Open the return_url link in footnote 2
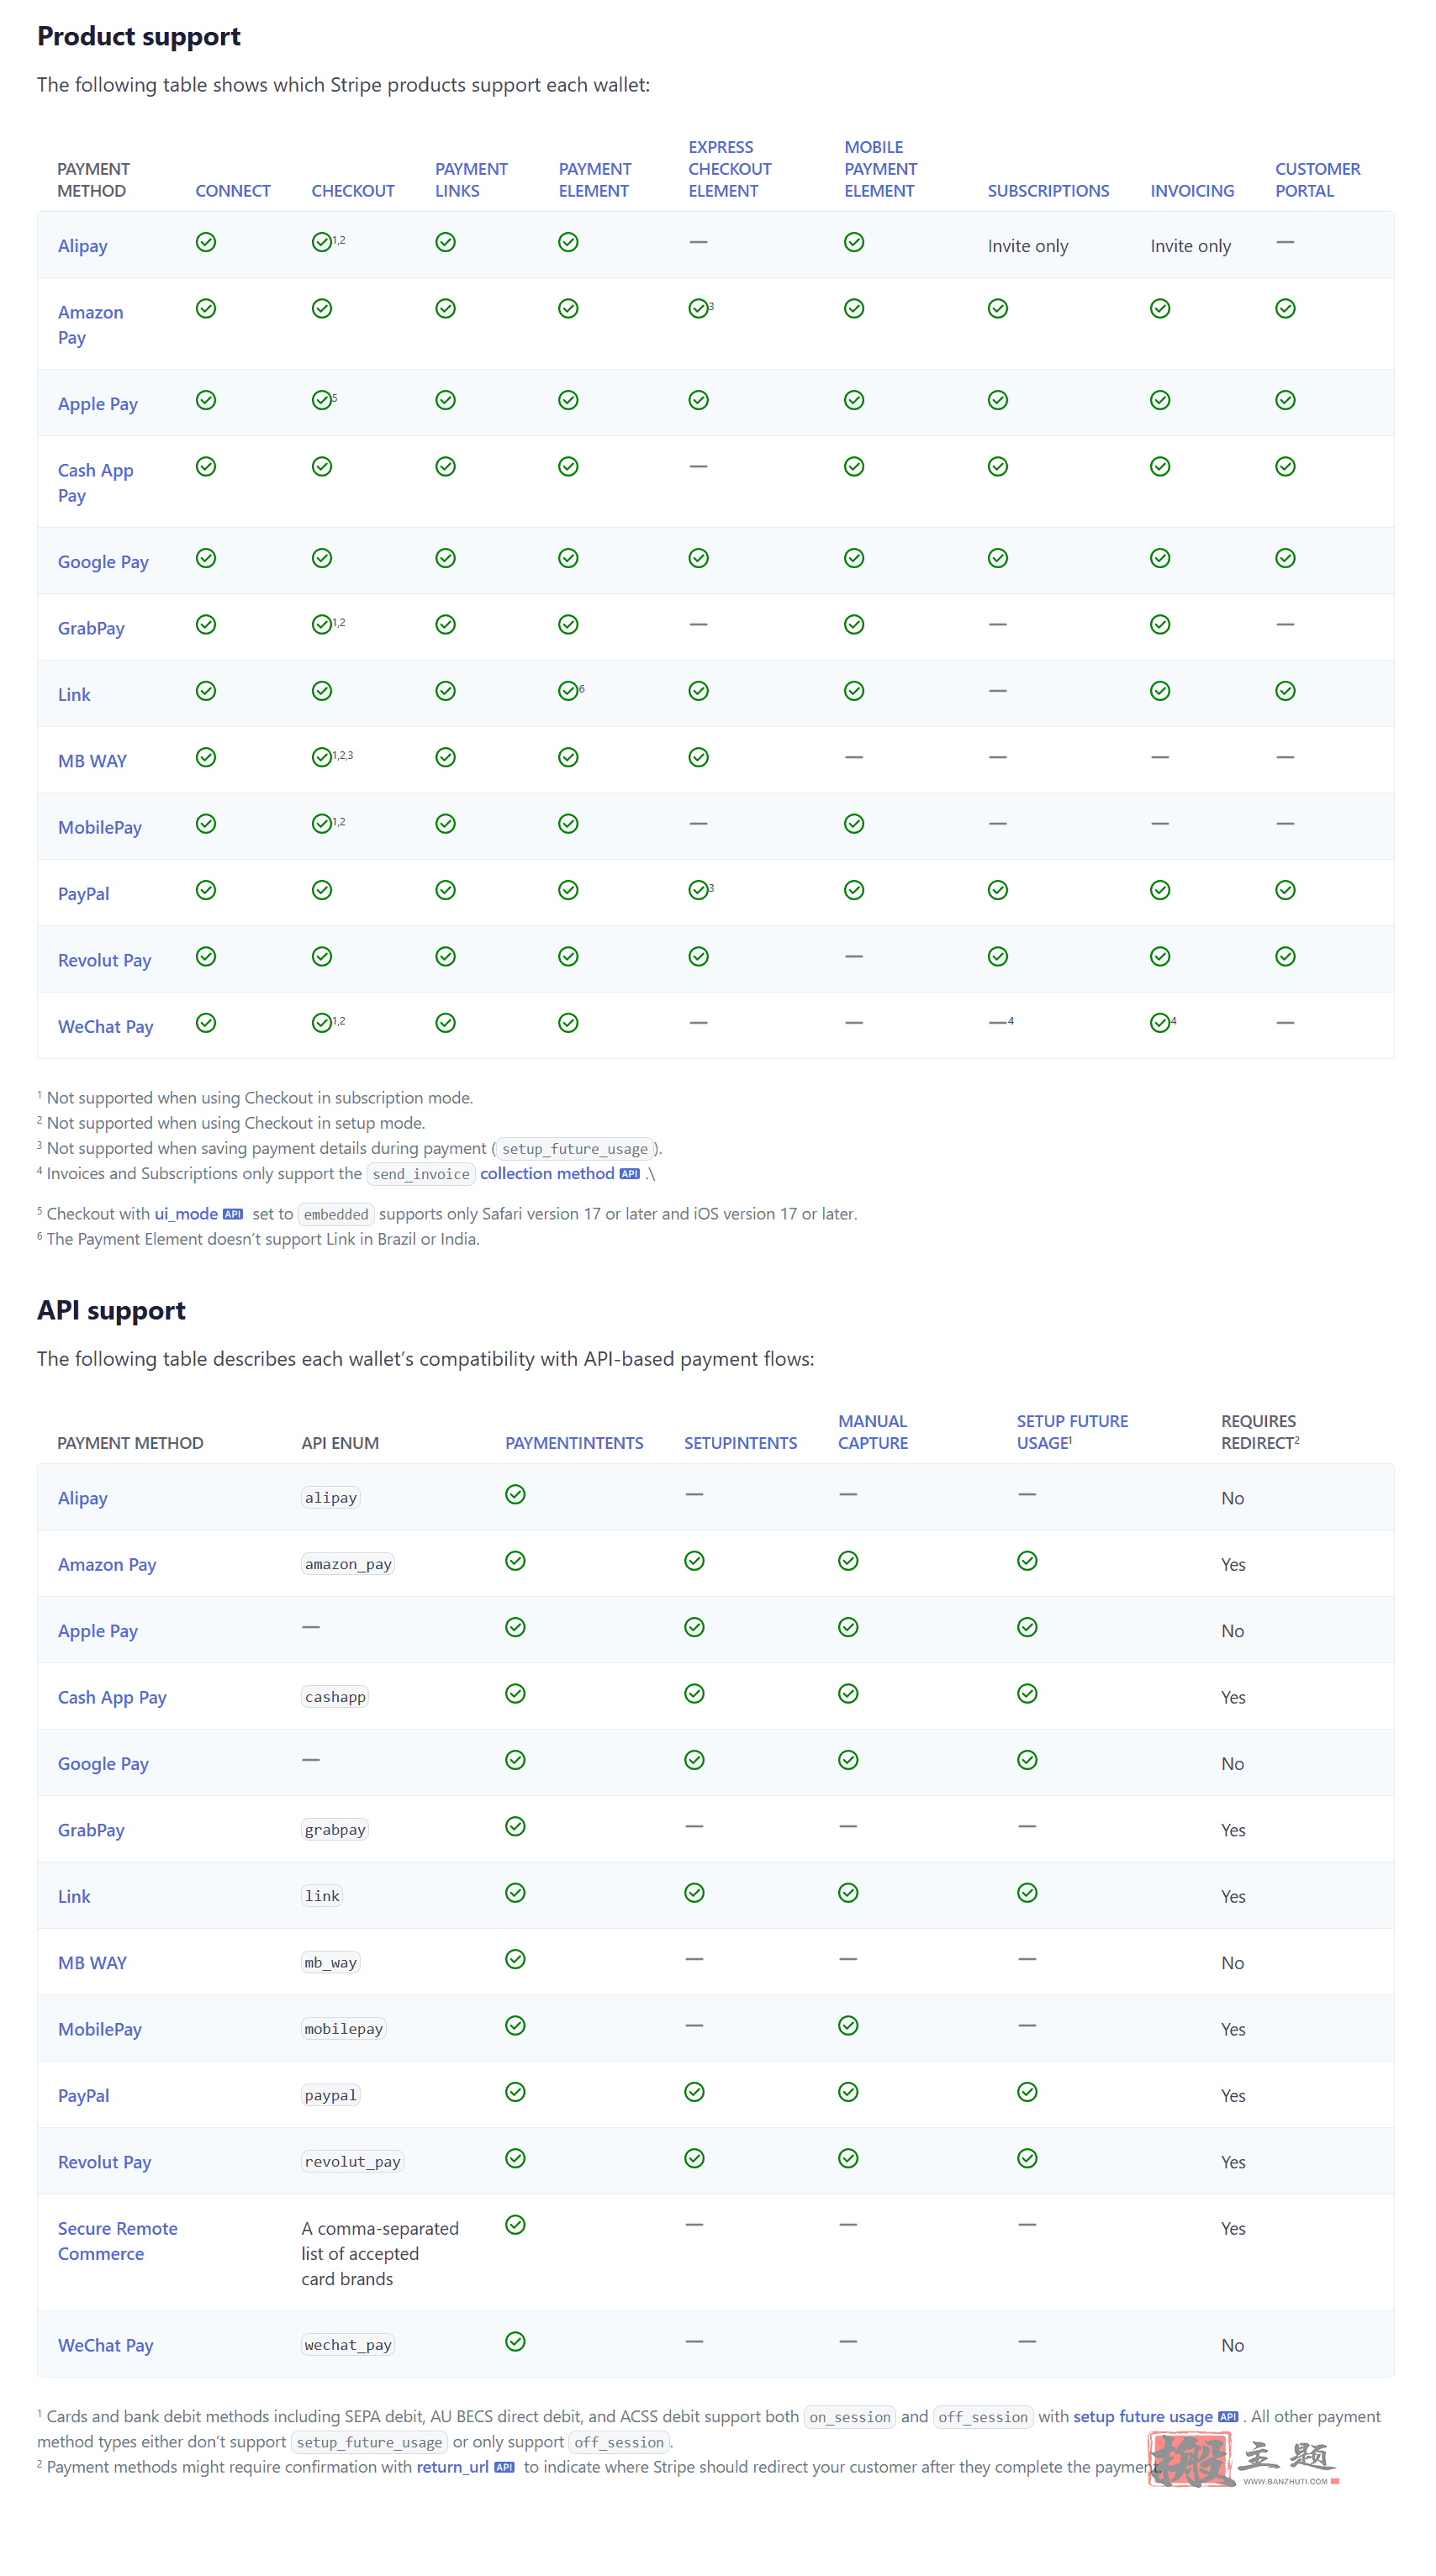The image size is (1436, 2576). [453, 2467]
